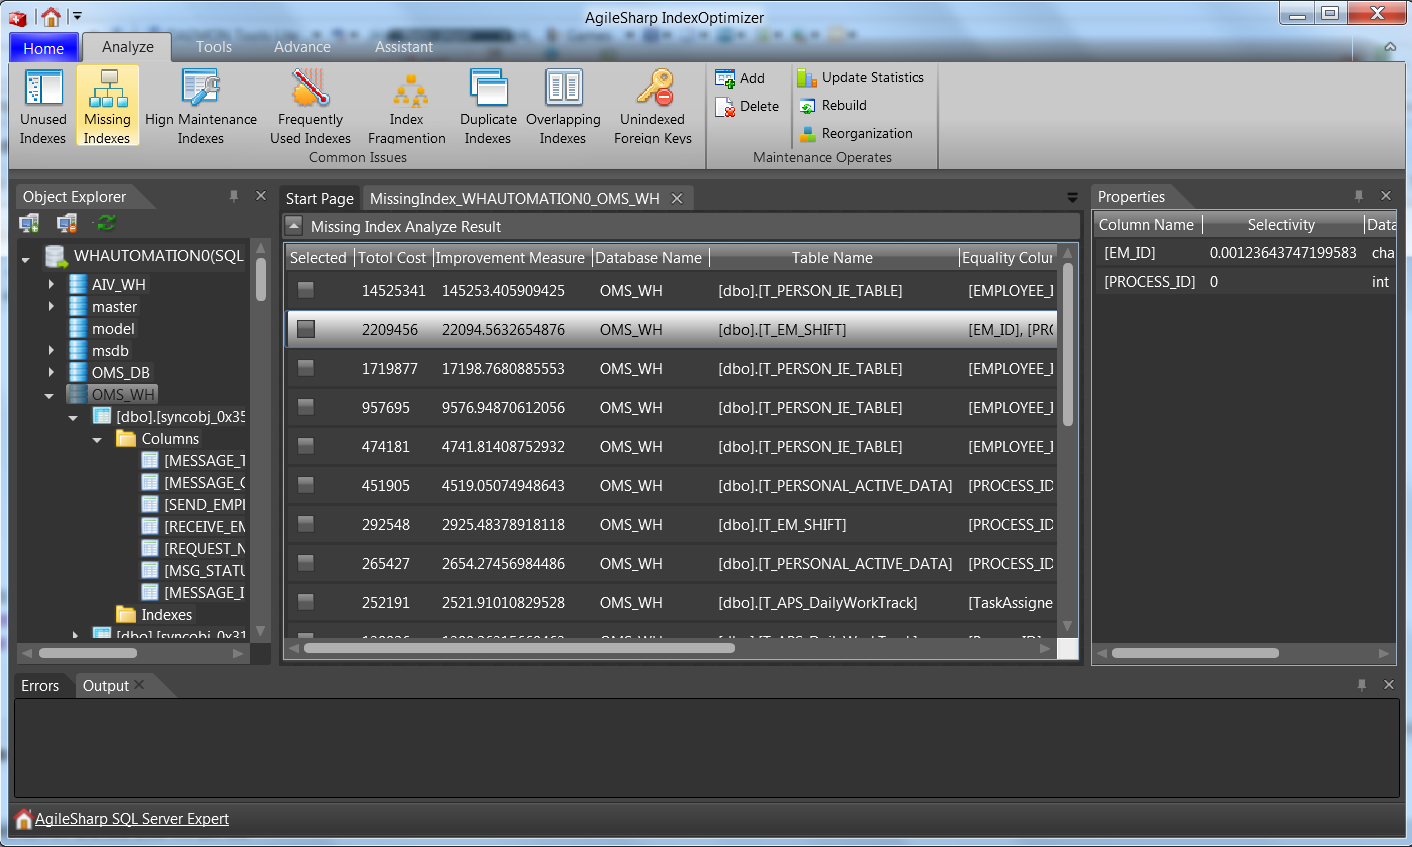Click home icon in quick access toolbar
1412x847 pixels.
pyautogui.click(x=50, y=16)
